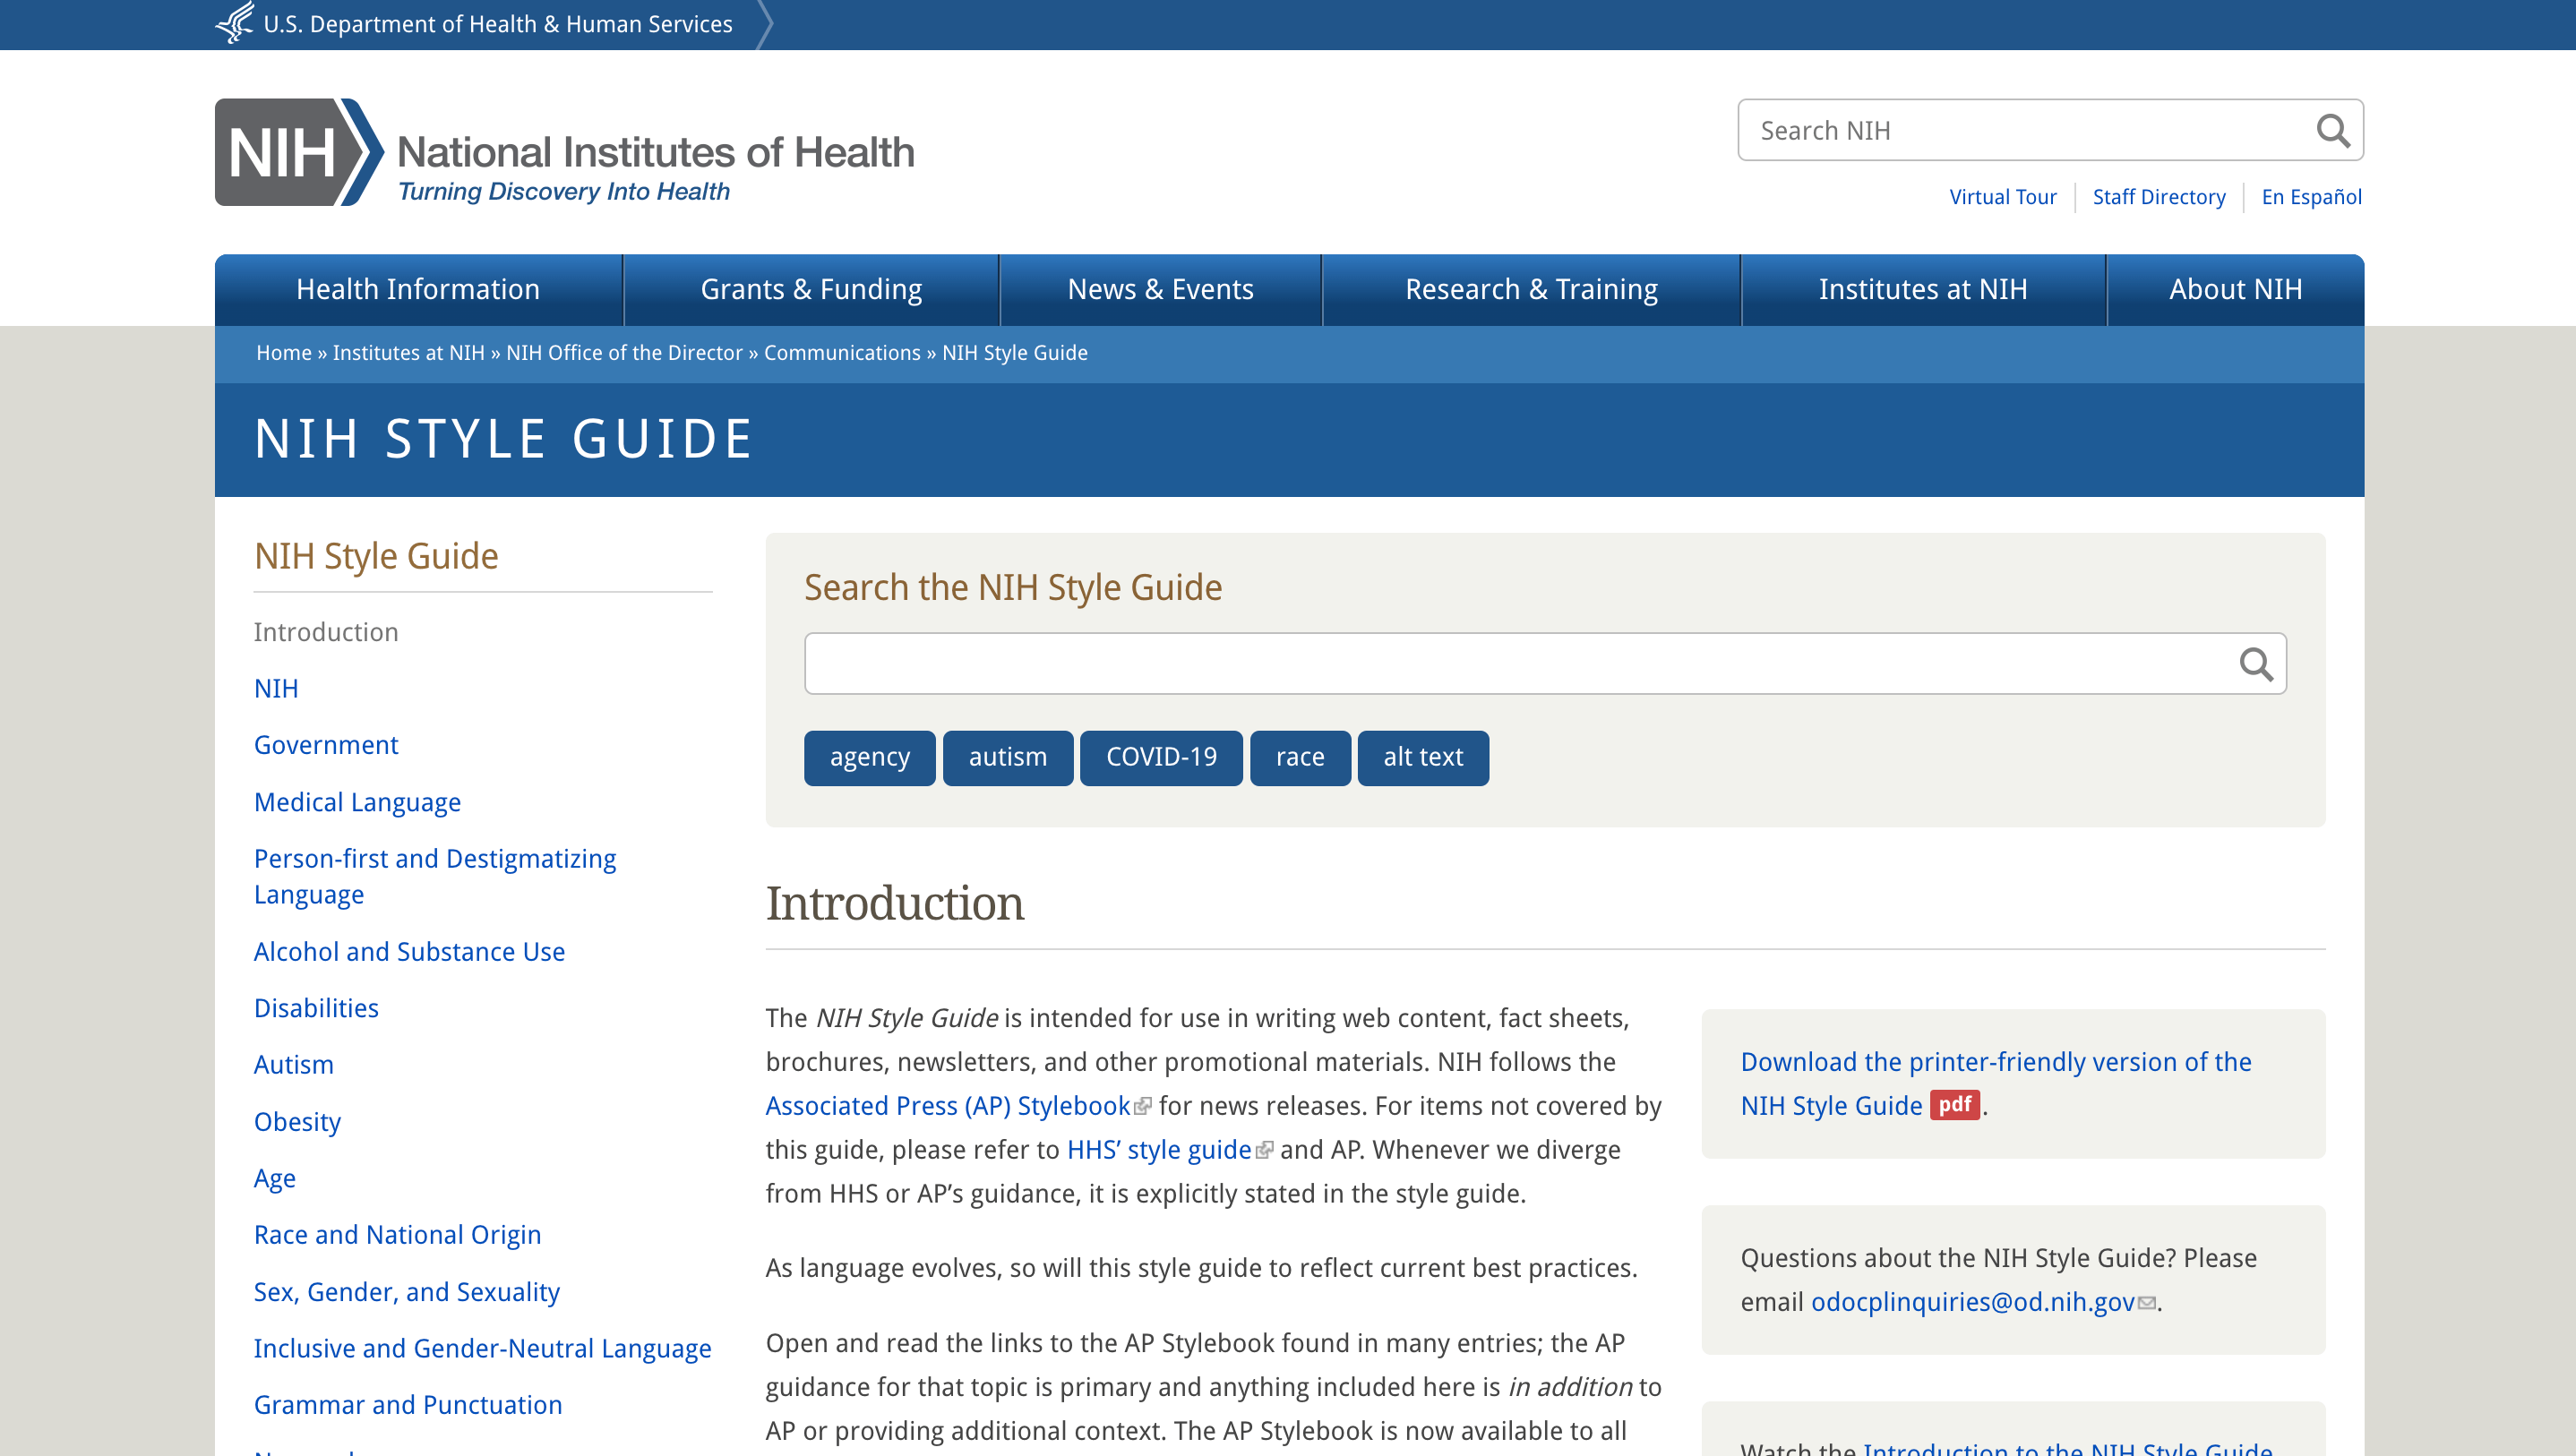This screenshot has width=2576, height=1456.
Task: Click the HHS eagle logo icon
Action: pyautogui.click(x=235, y=23)
